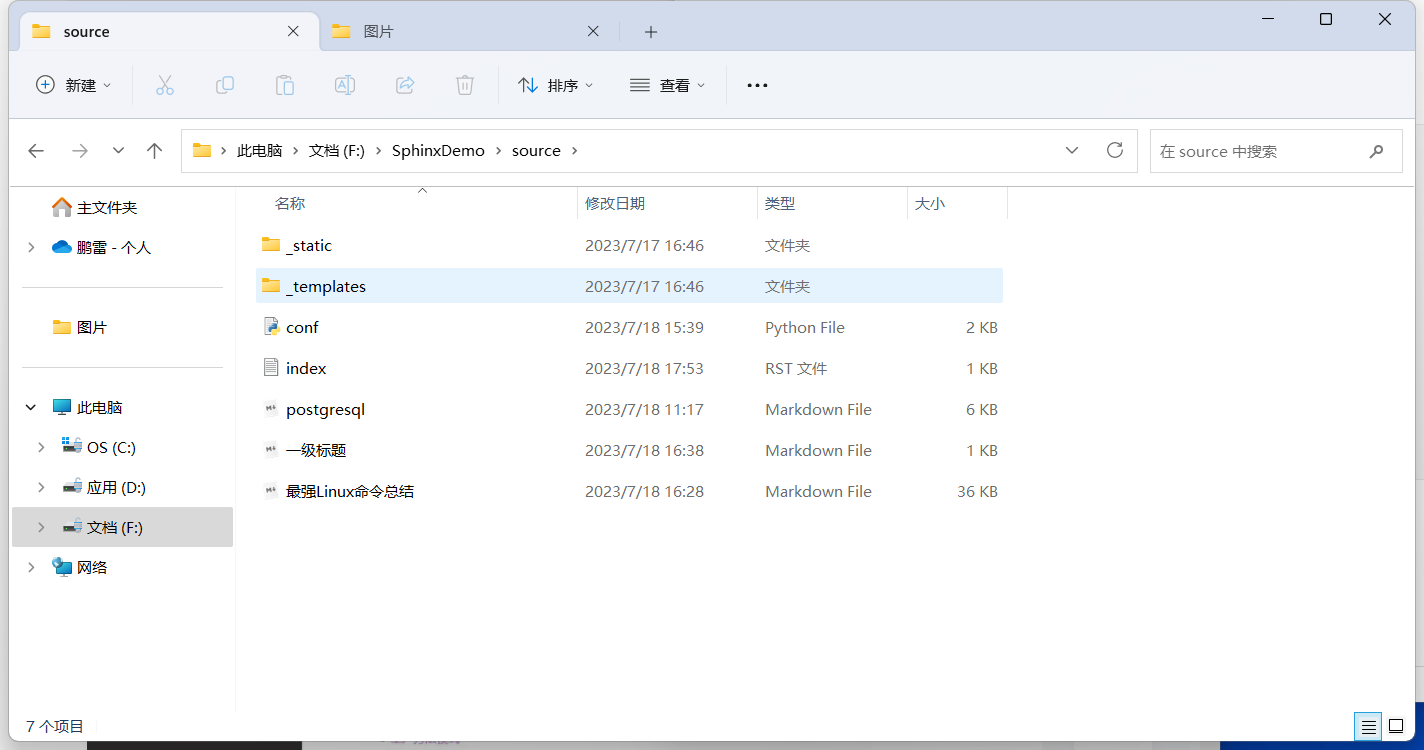Open the See more ellipsis menu
Viewport: 1424px width, 750px height.
757,86
